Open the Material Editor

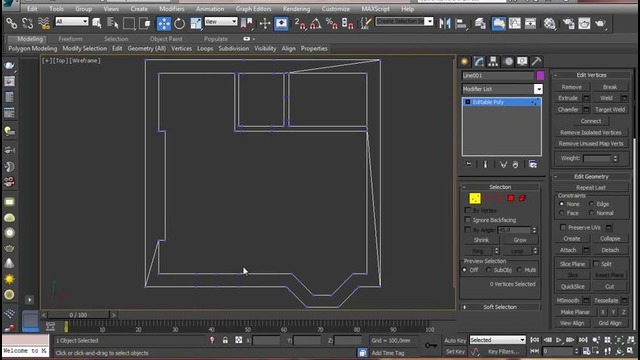pyautogui.click(x=549, y=24)
